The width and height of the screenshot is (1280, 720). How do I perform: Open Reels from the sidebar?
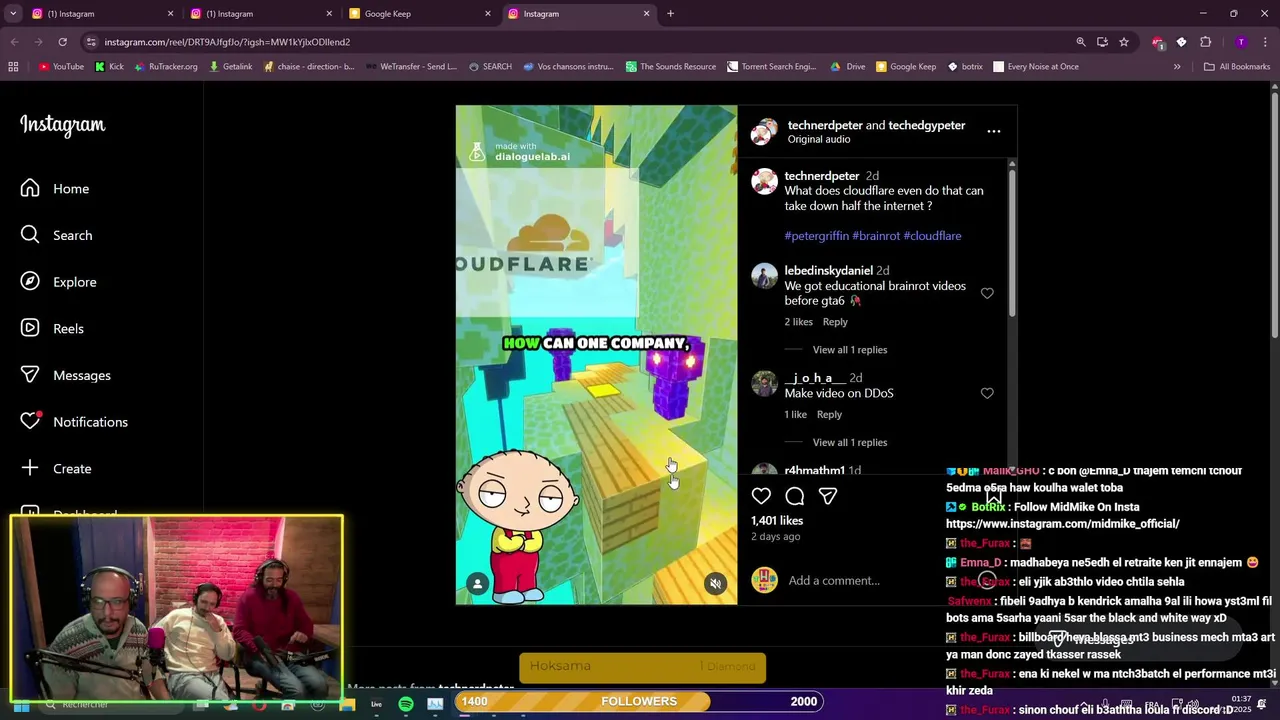pos(55,328)
